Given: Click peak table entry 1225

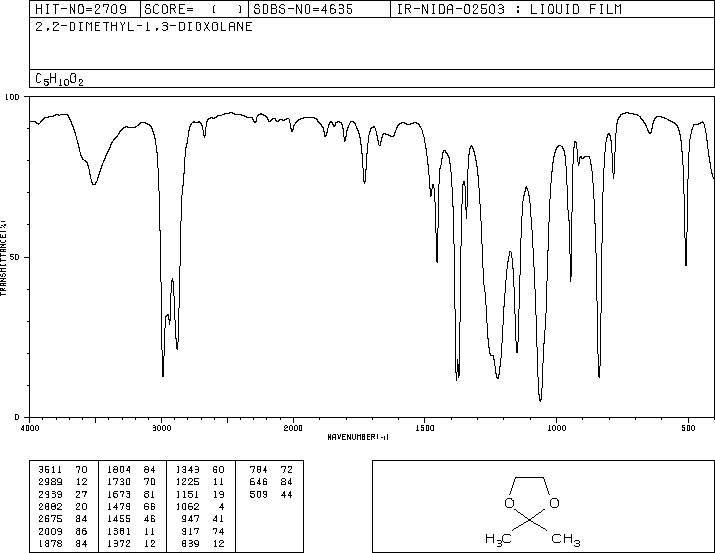Looking at the screenshot, I should 188,482.
